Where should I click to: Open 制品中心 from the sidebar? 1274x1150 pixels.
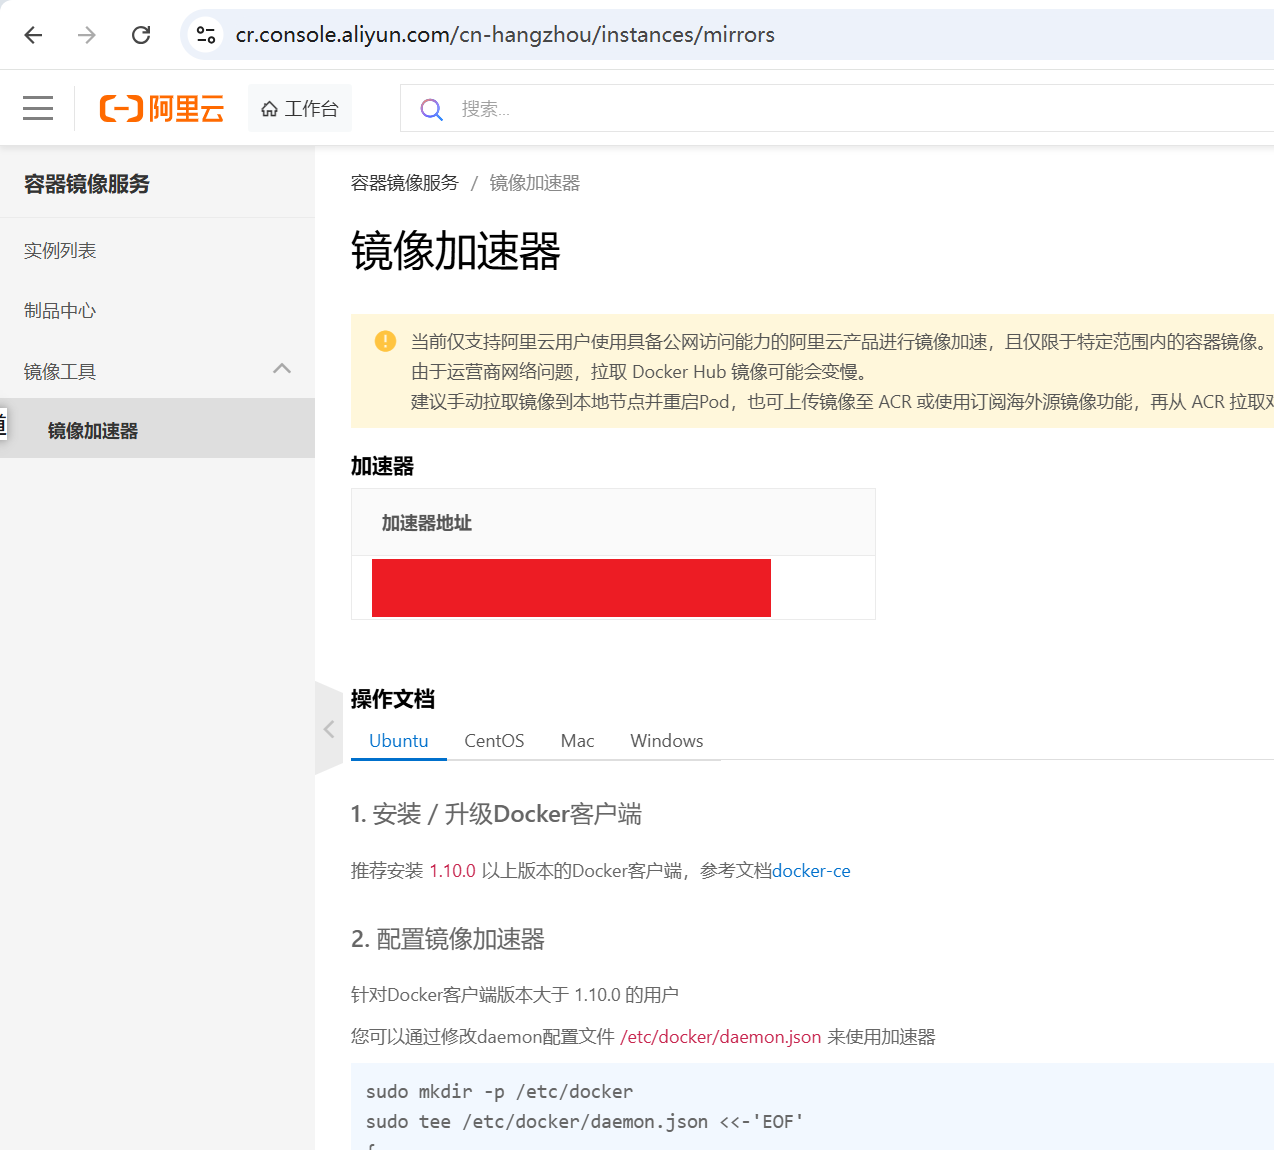coord(59,310)
